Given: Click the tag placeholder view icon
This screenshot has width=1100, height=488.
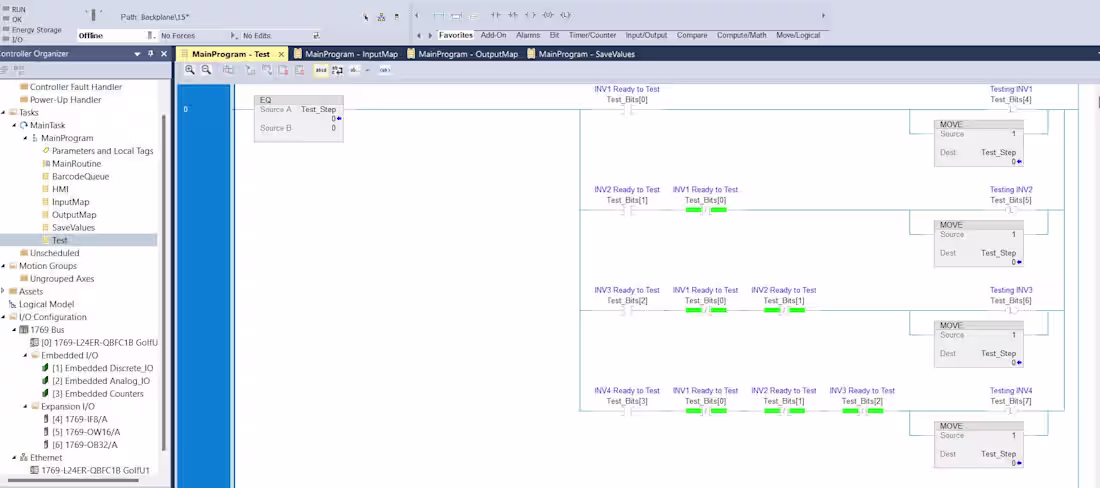Looking at the screenshot, I should (384, 69).
